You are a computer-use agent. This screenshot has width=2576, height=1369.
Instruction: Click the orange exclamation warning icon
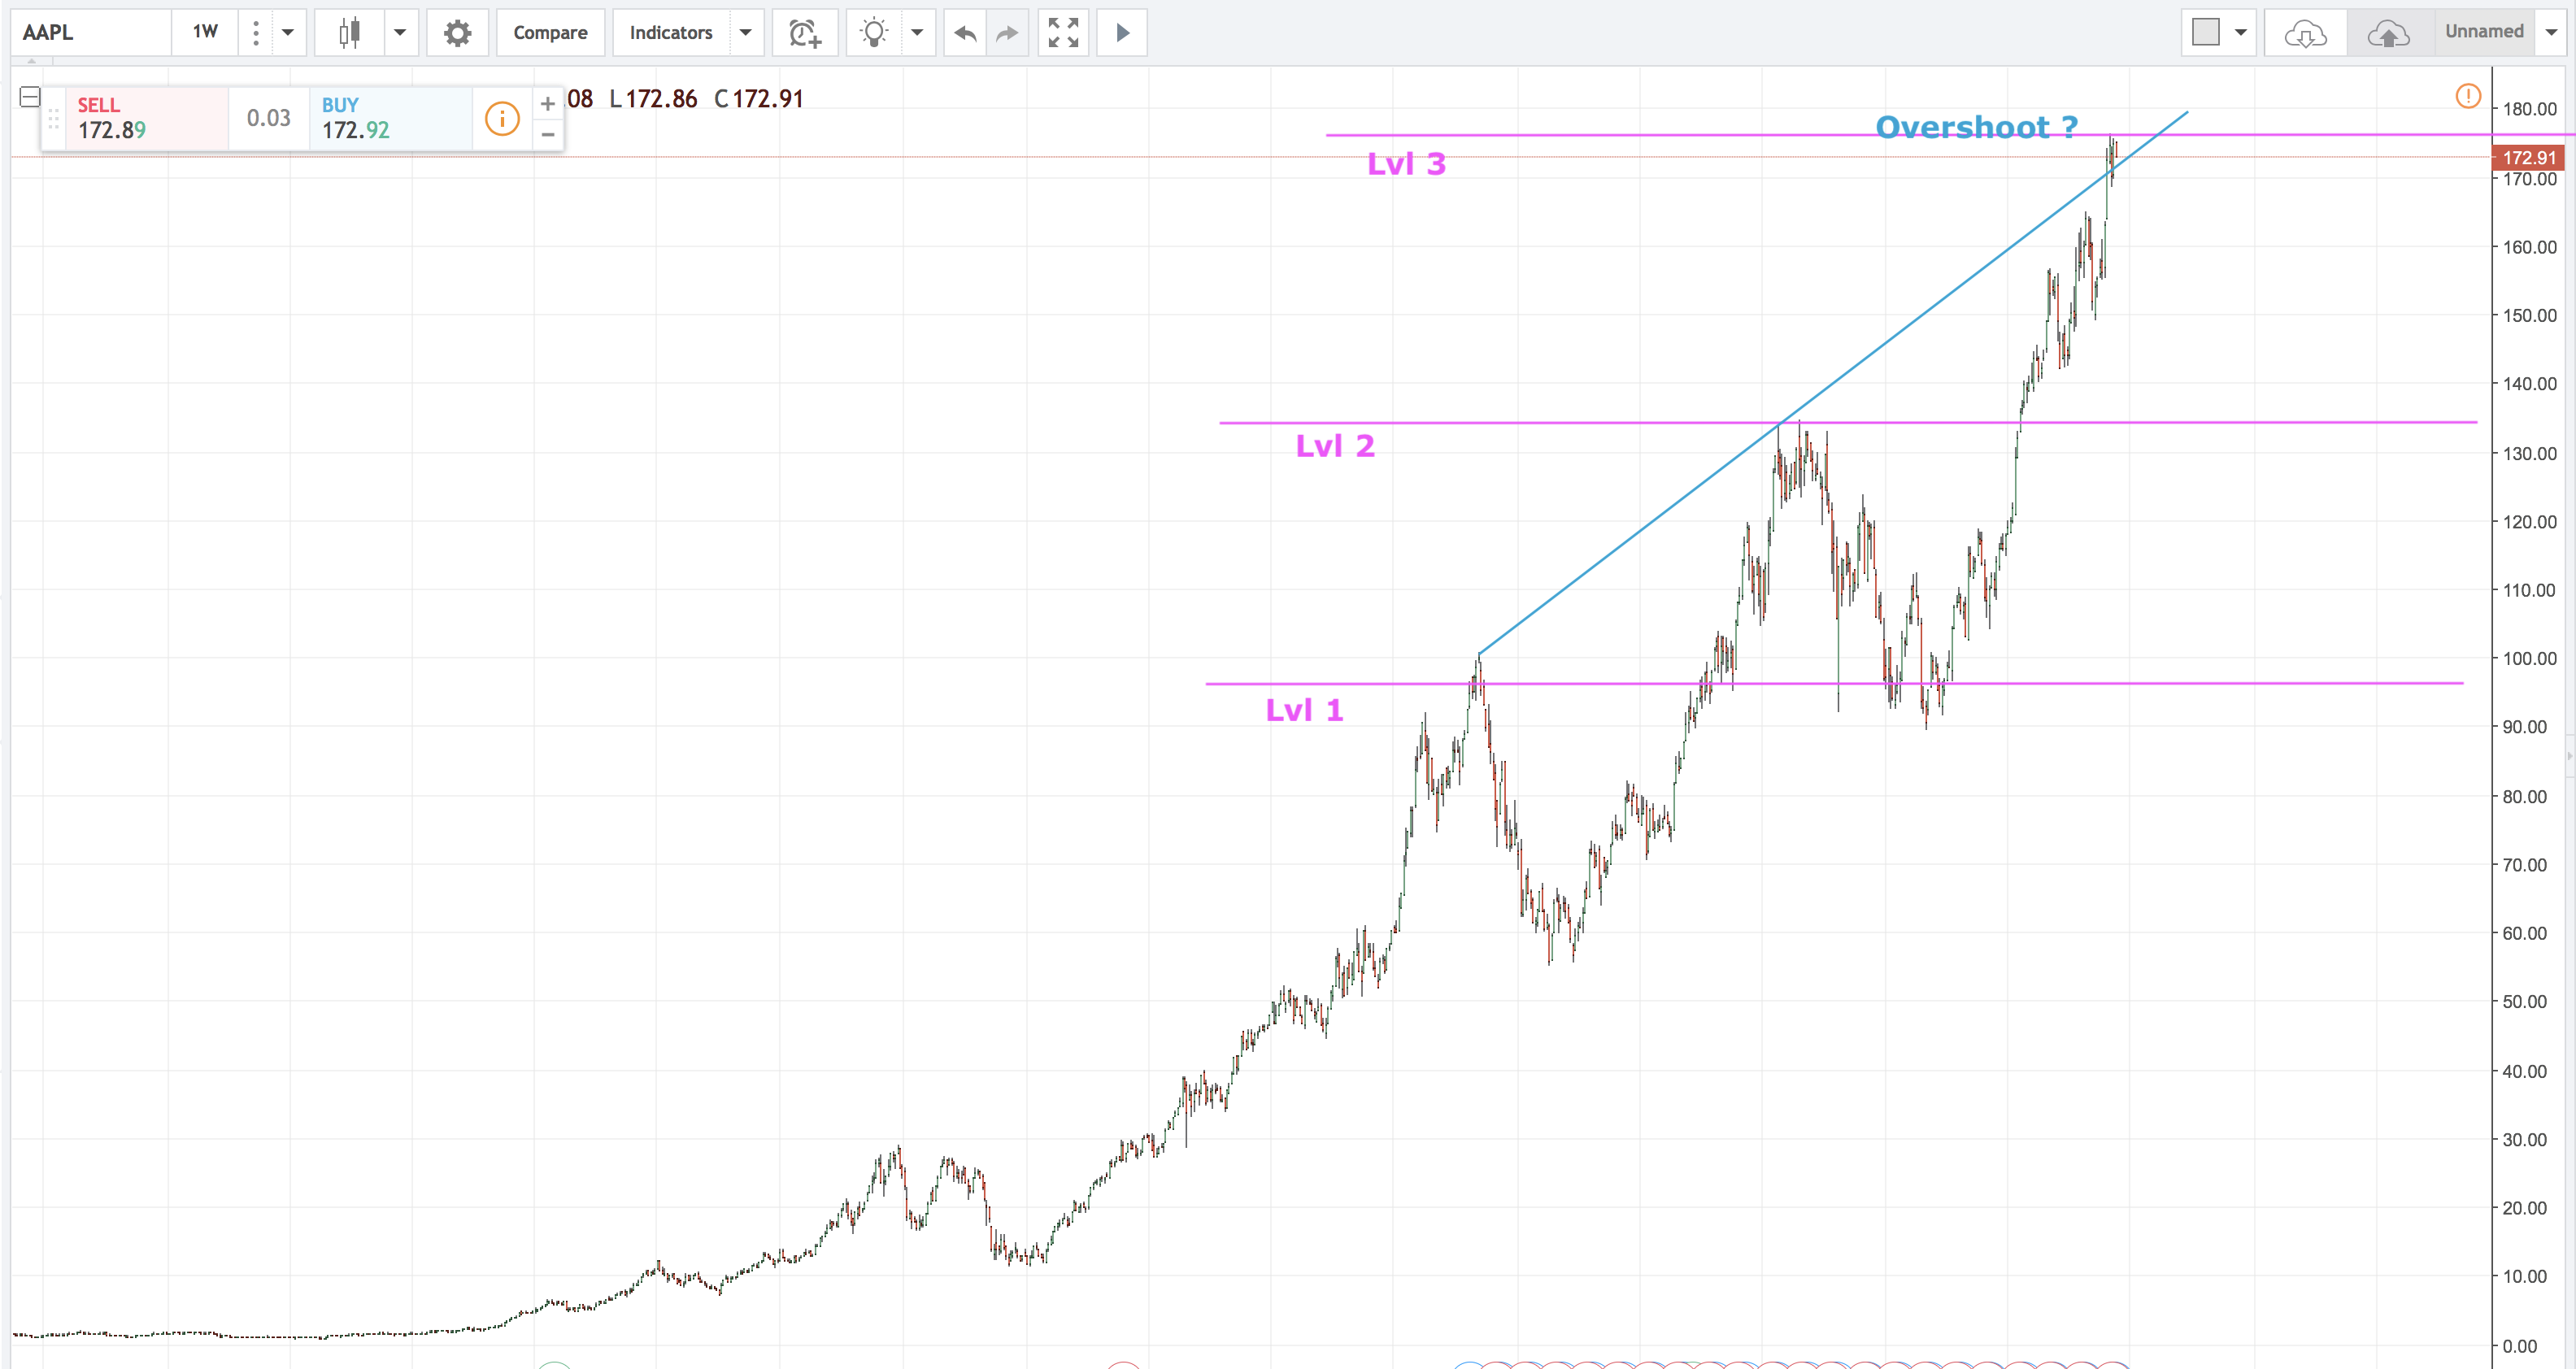pos(2468,96)
